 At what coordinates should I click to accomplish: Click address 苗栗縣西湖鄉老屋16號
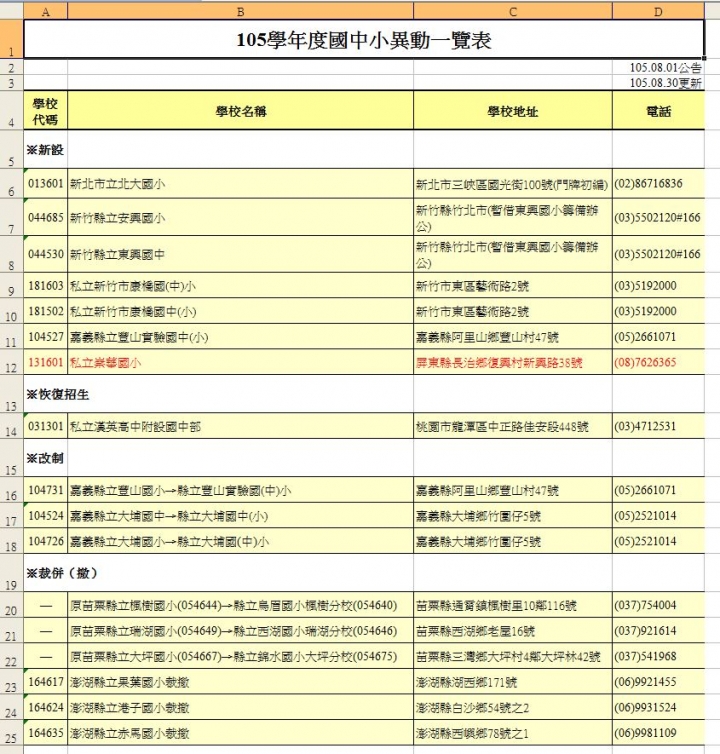[513, 630]
